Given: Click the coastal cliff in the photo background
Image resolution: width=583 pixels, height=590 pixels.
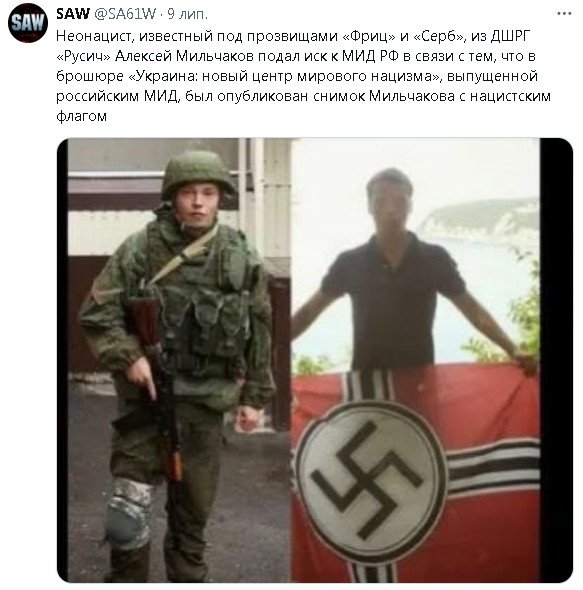Looking at the screenshot, I should click(x=480, y=218).
